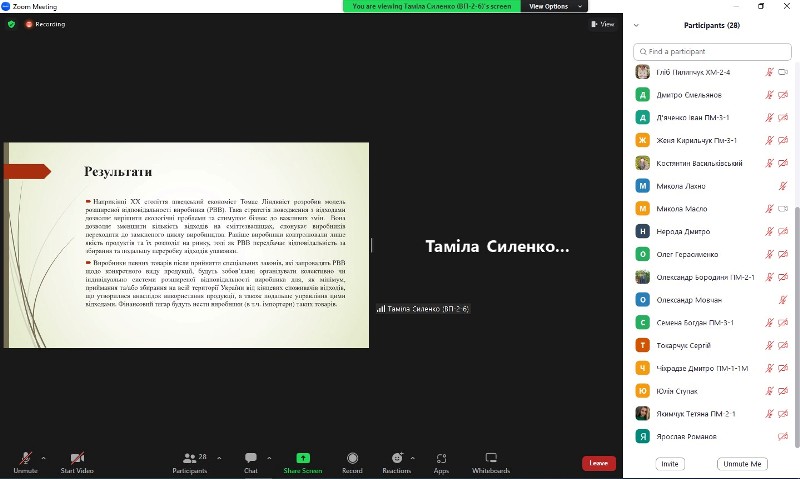The height and width of the screenshot is (479, 800).
Task: Click Гліб Пилипчук's profile avatar
Action: point(642,72)
